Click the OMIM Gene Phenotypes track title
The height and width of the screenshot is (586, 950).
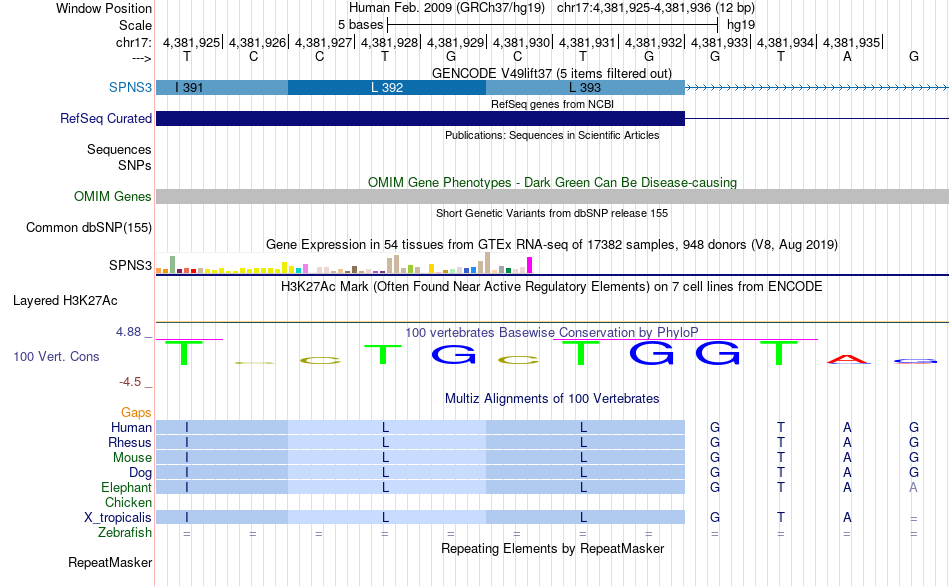[553, 182]
